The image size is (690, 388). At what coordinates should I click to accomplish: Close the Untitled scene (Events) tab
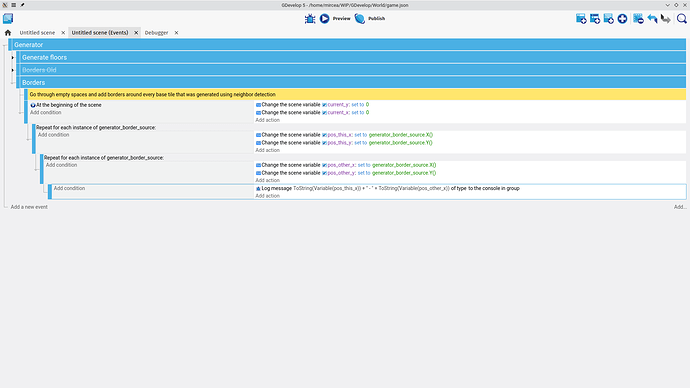pyautogui.click(x=136, y=33)
